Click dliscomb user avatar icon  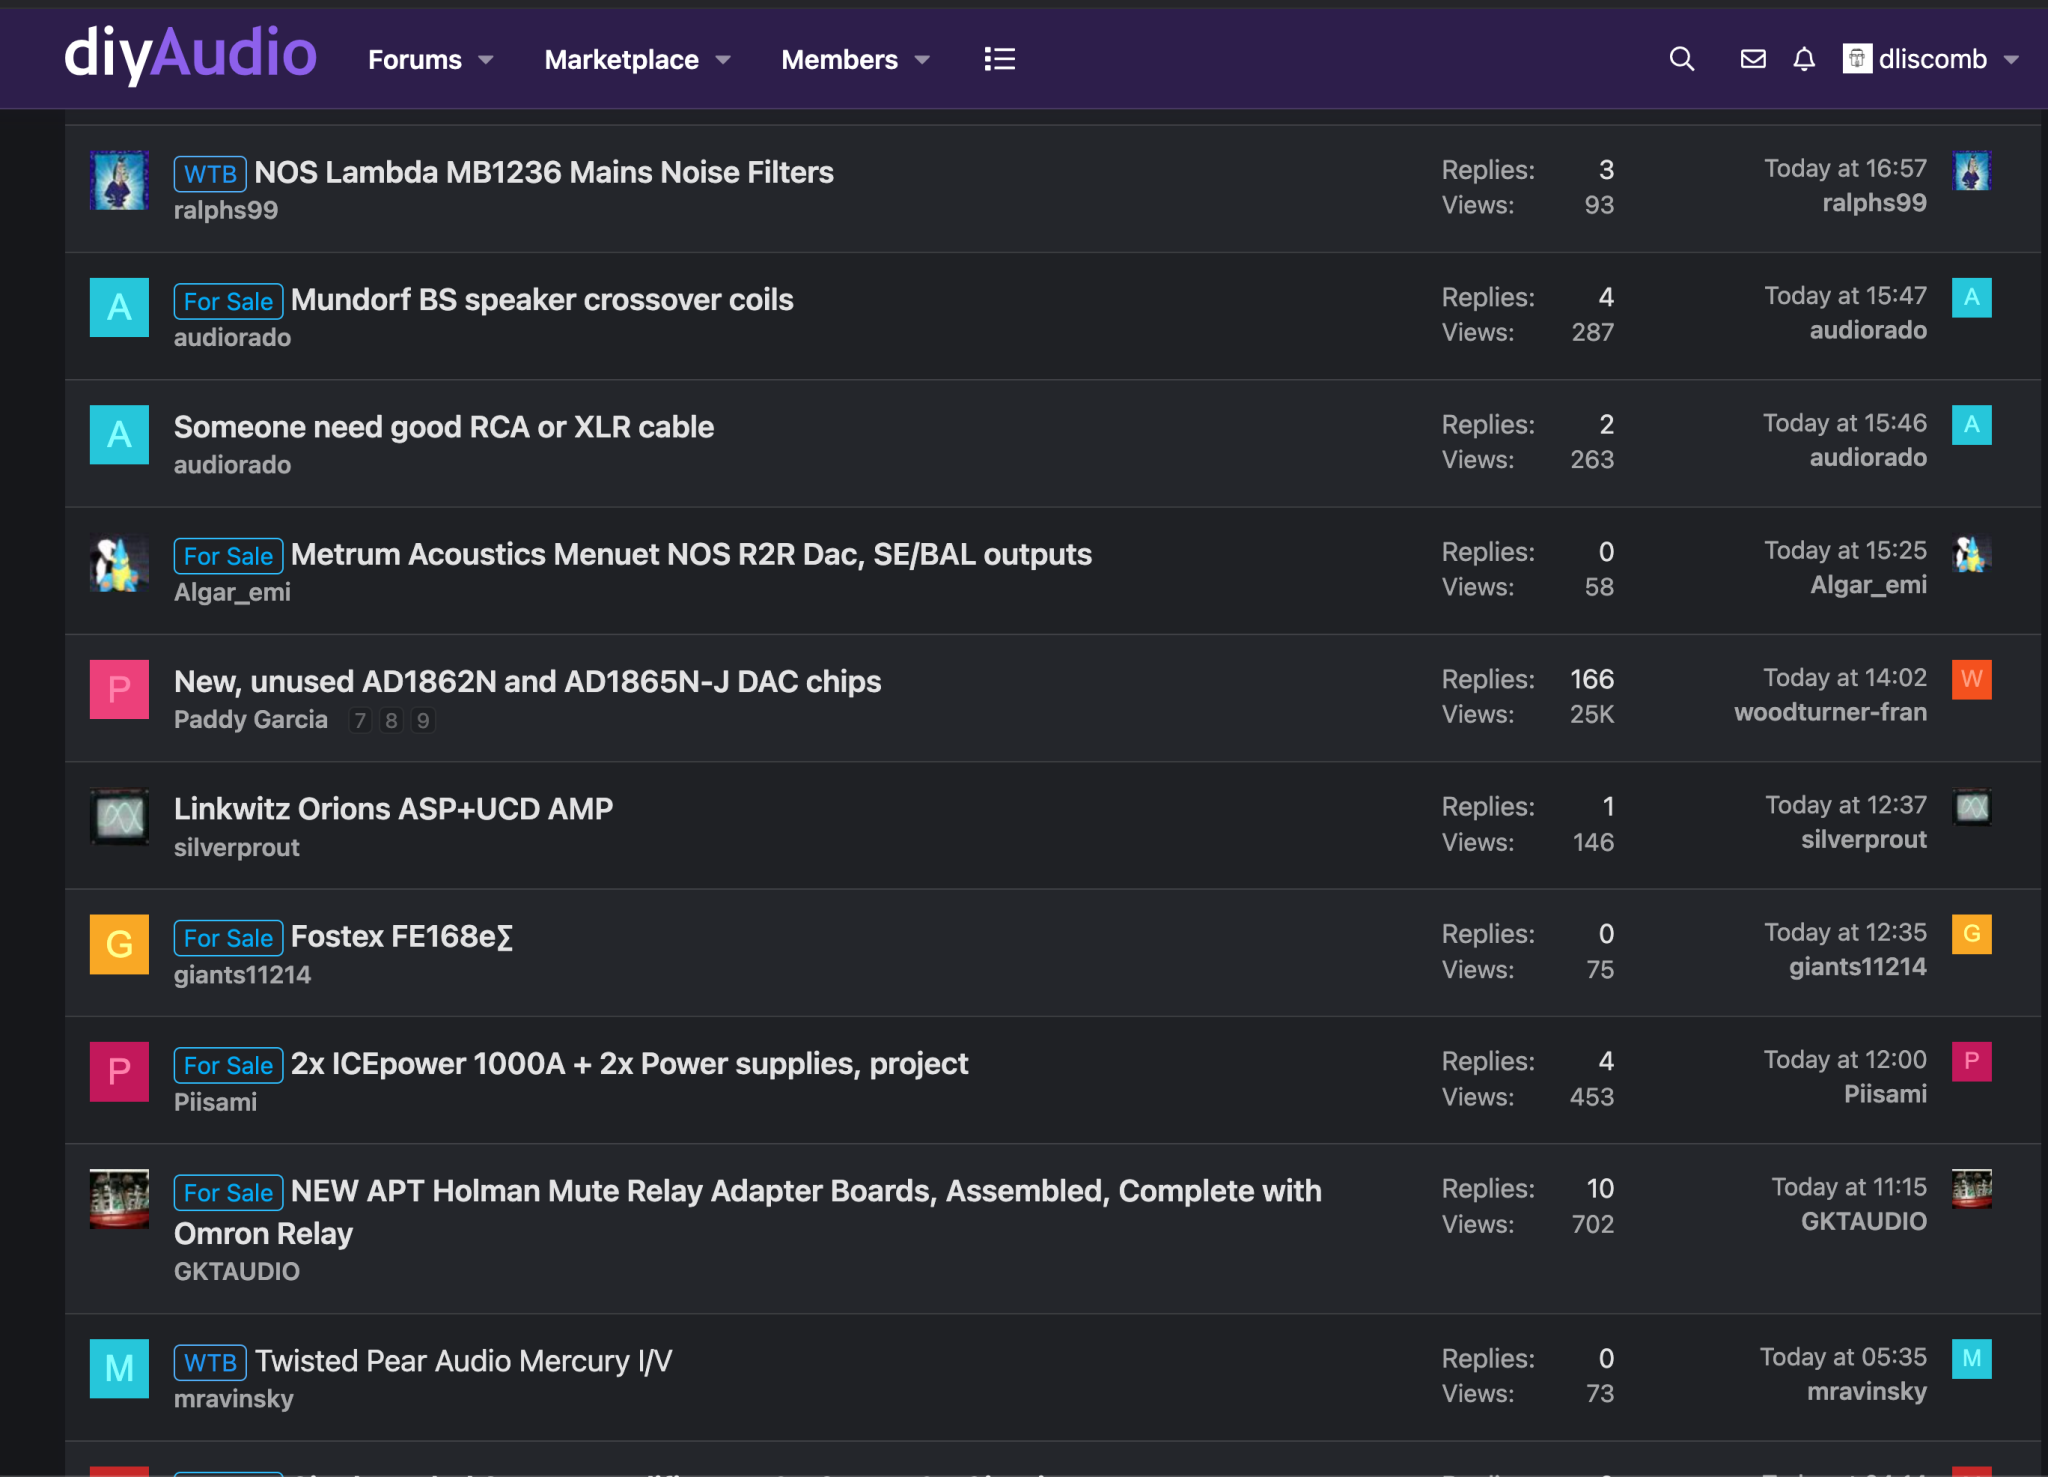click(x=1857, y=59)
